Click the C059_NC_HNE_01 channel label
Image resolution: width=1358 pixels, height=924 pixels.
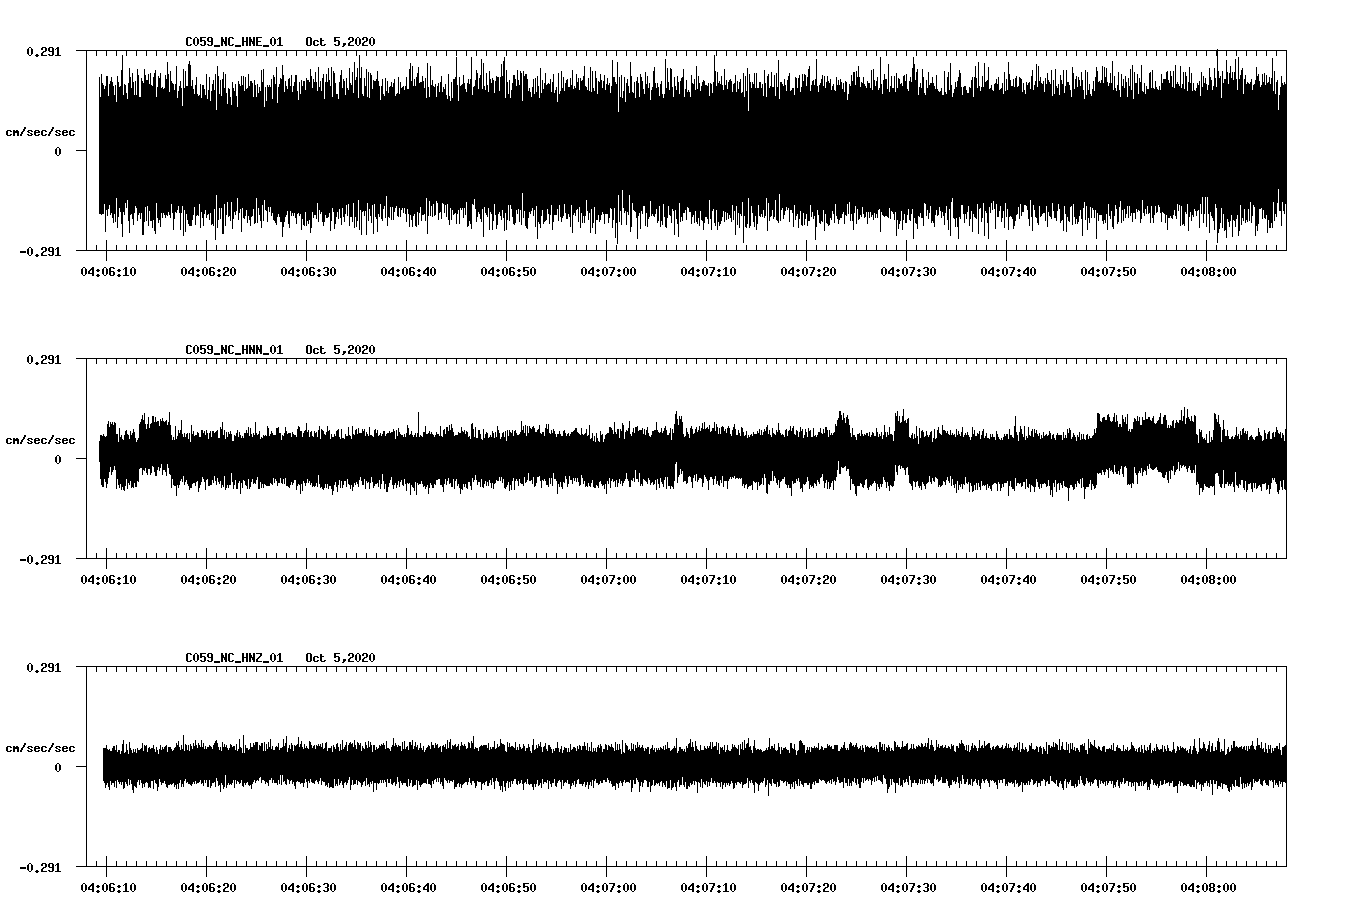tap(232, 42)
